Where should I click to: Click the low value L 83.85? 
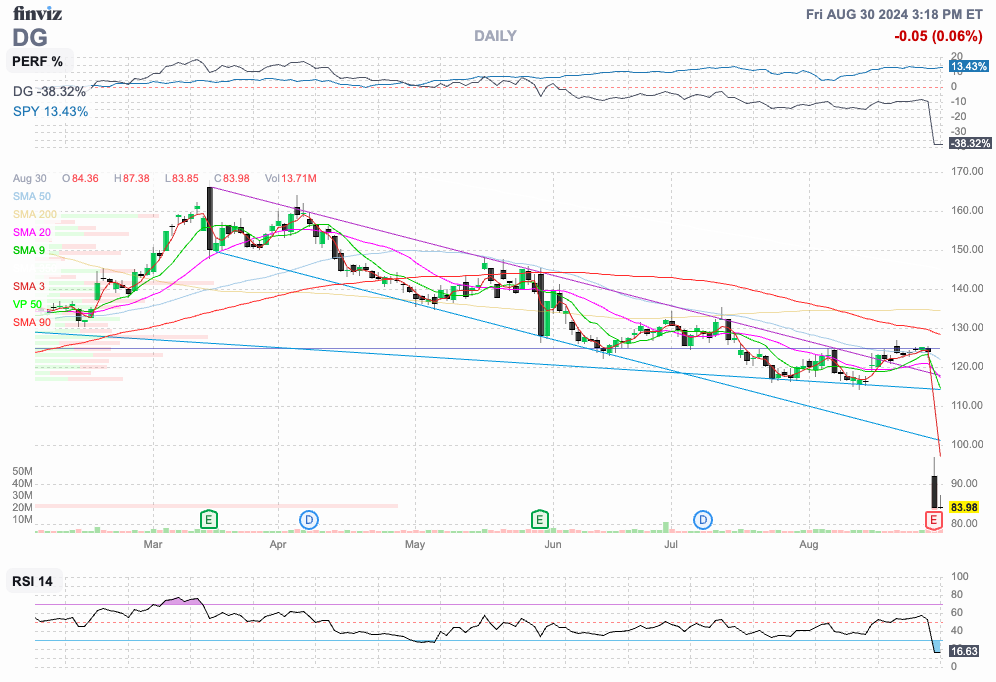tap(182, 178)
